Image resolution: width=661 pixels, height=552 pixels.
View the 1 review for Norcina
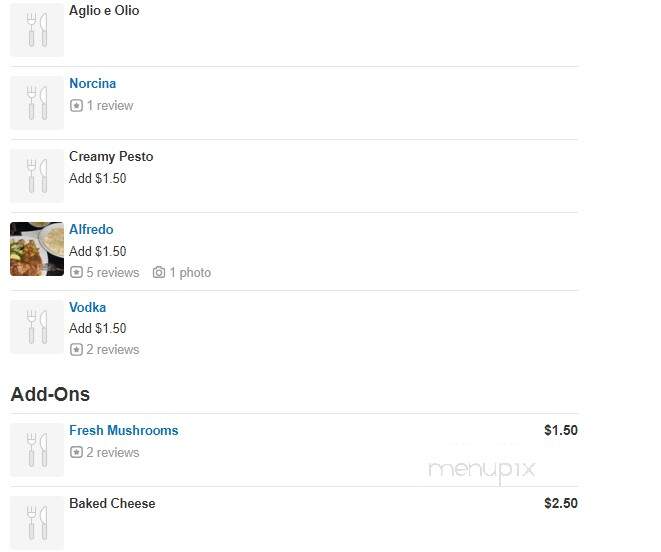coord(110,105)
